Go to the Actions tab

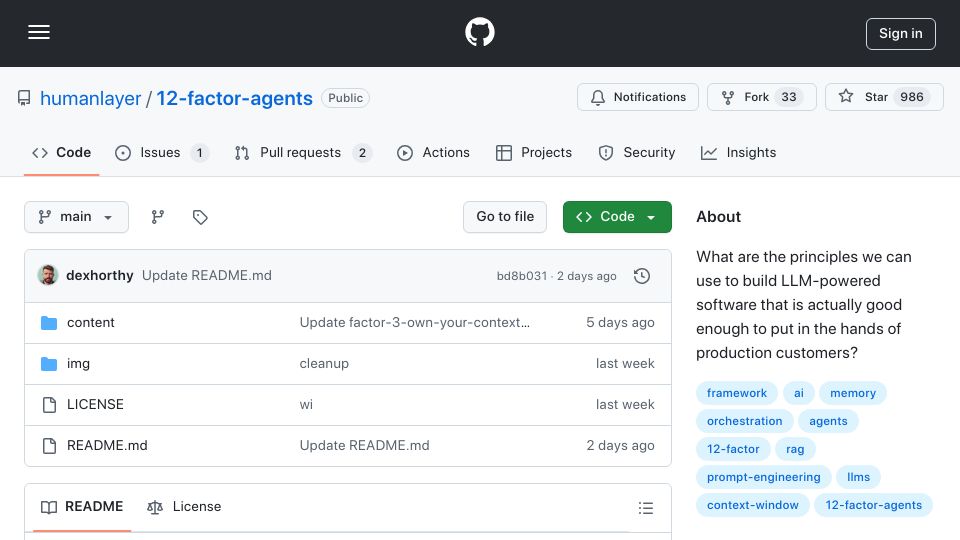(x=433, y=152)
